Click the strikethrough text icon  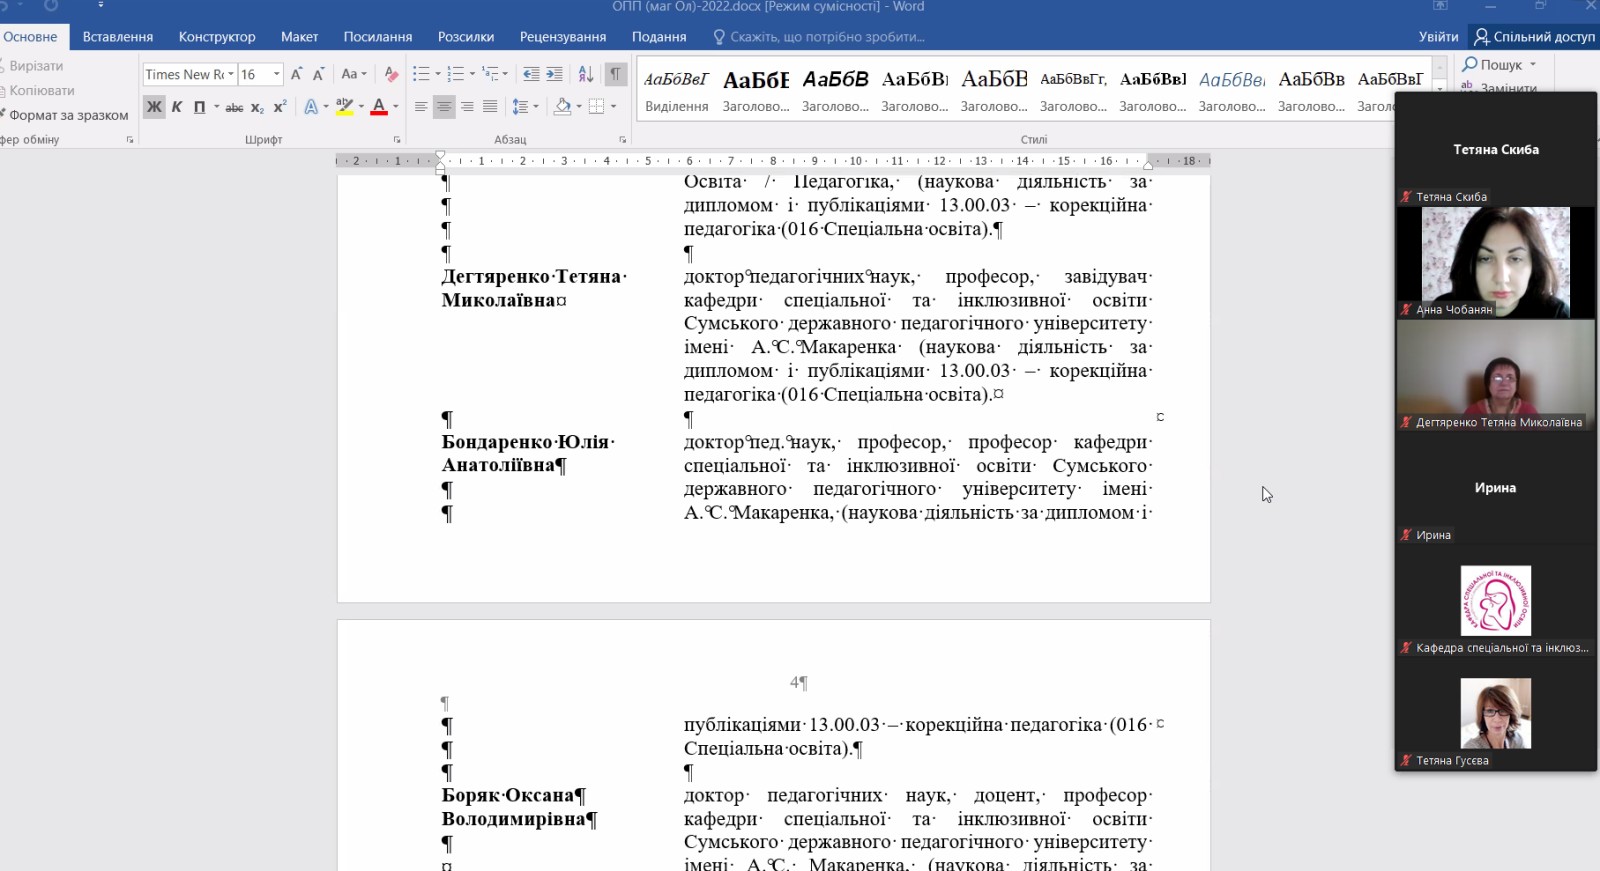234,107
